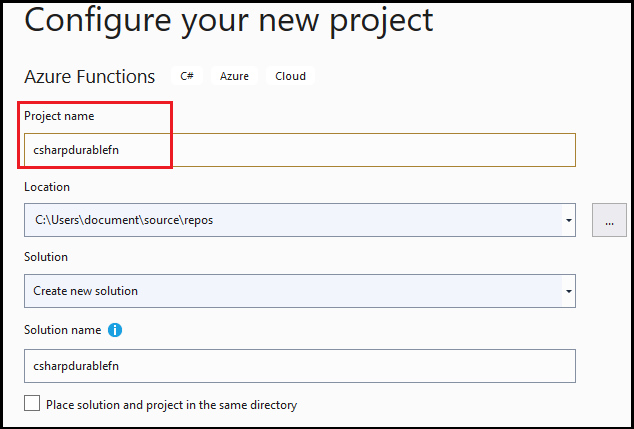Click the 'Project name' field label
634x429 pixels.
point(59,116)
